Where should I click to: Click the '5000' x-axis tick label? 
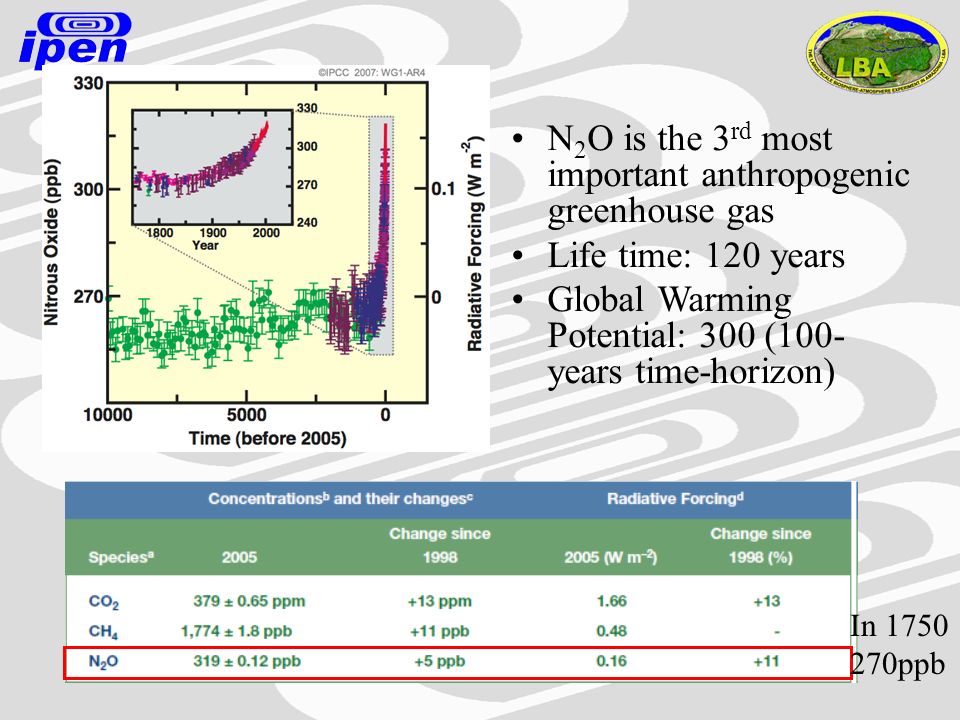[247, 415]
